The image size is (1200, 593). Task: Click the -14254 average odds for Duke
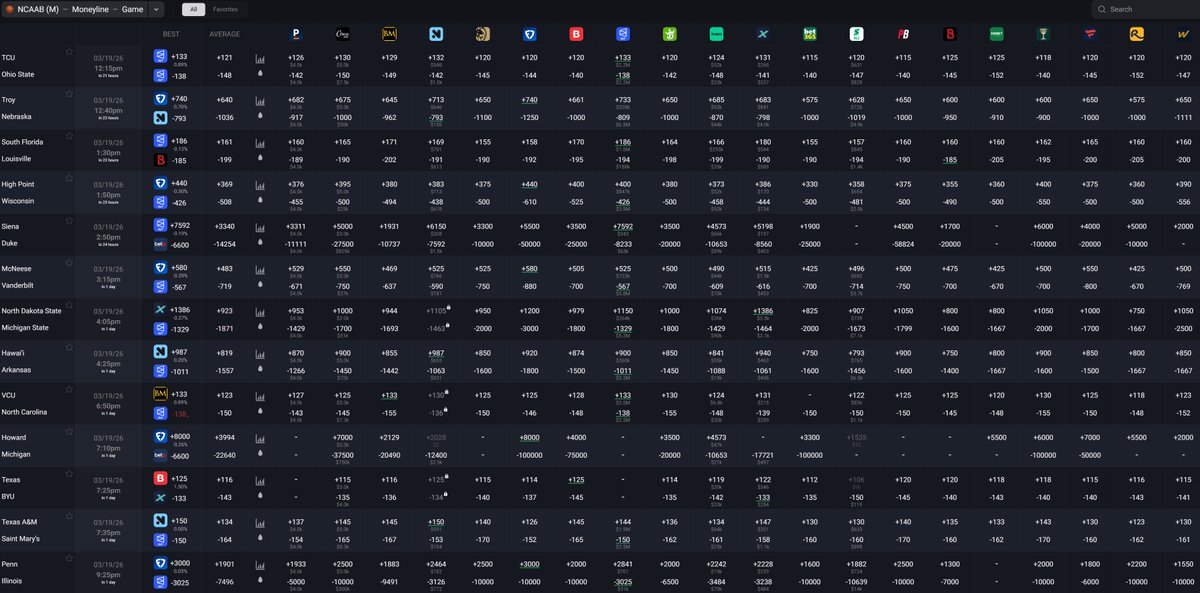225,244
